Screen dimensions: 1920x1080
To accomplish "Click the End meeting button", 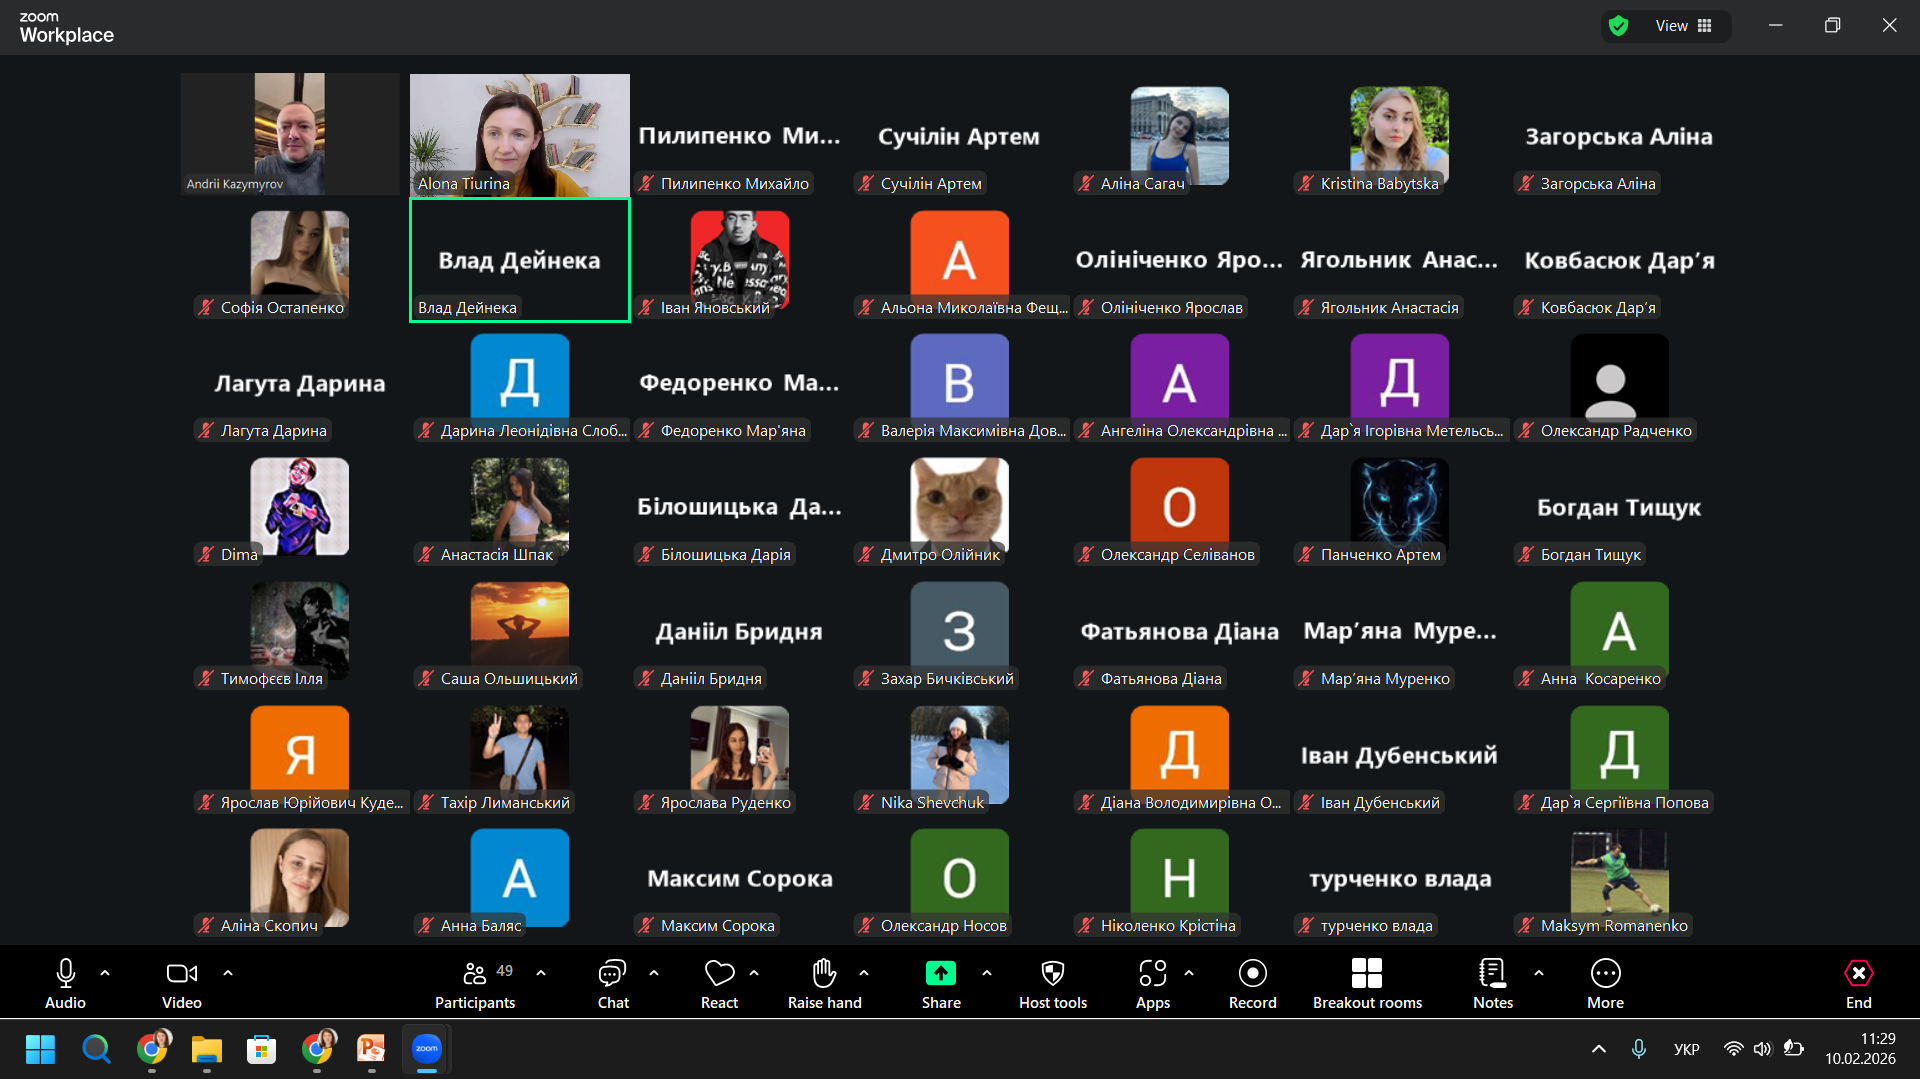I will (1858, 973).
